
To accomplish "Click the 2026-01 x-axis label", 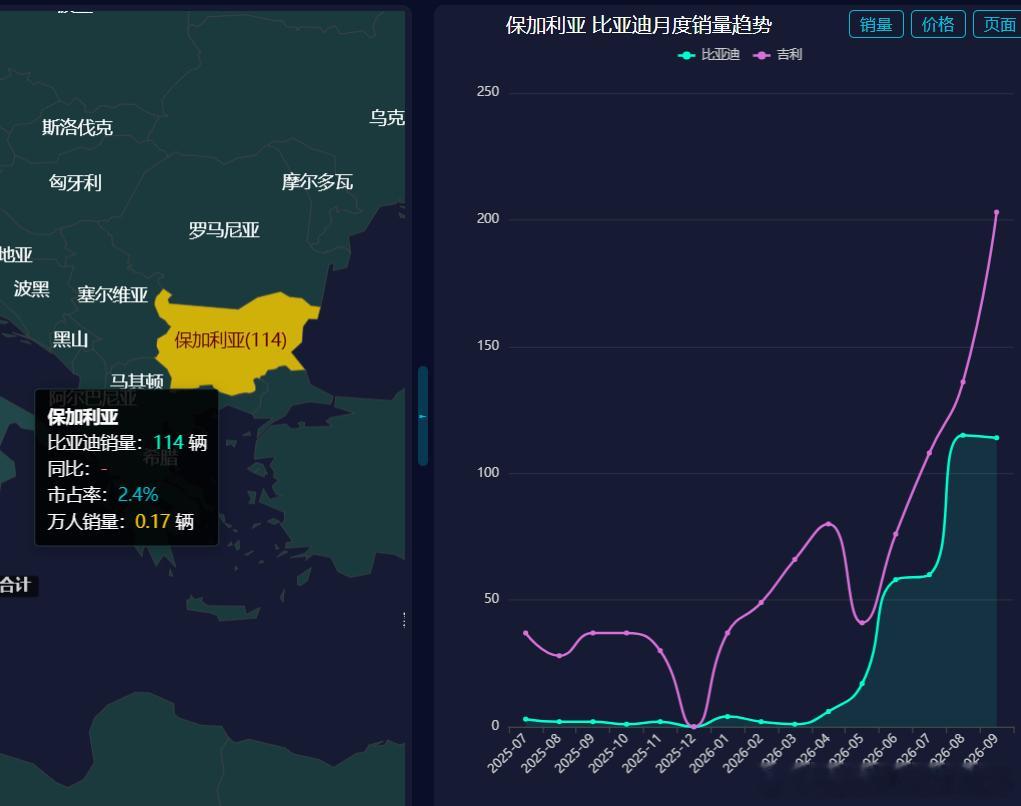I will [709, 753].
